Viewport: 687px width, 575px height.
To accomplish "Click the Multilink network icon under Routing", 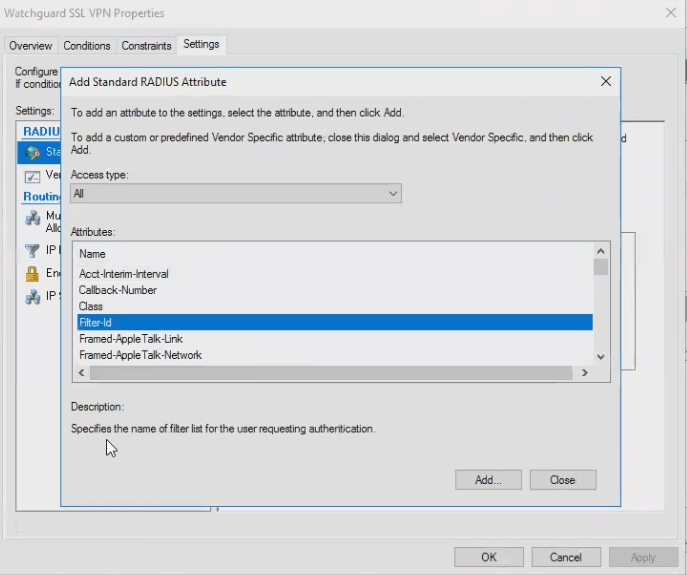I will tap(33, 218).
